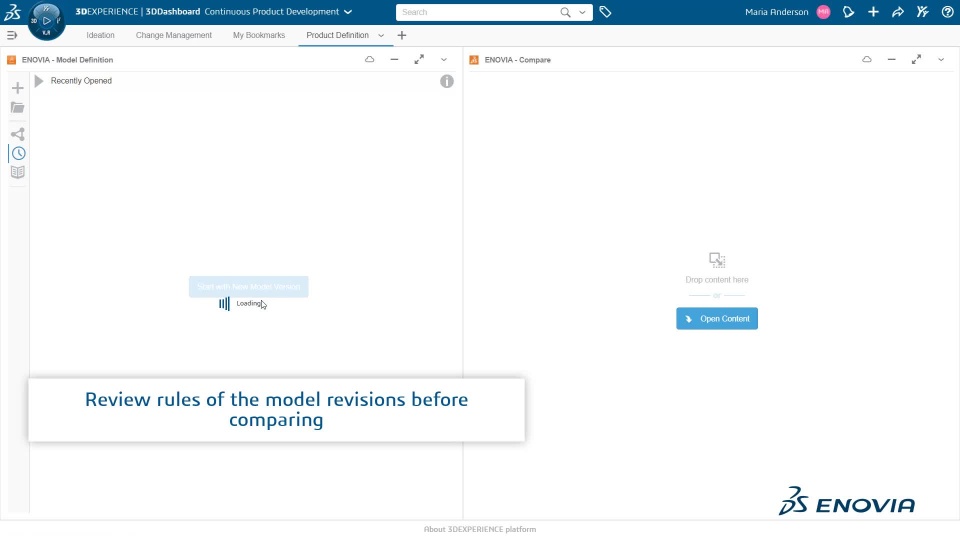
Task: Click the orange Model Definition widget icon
Action: coord(11,60)
